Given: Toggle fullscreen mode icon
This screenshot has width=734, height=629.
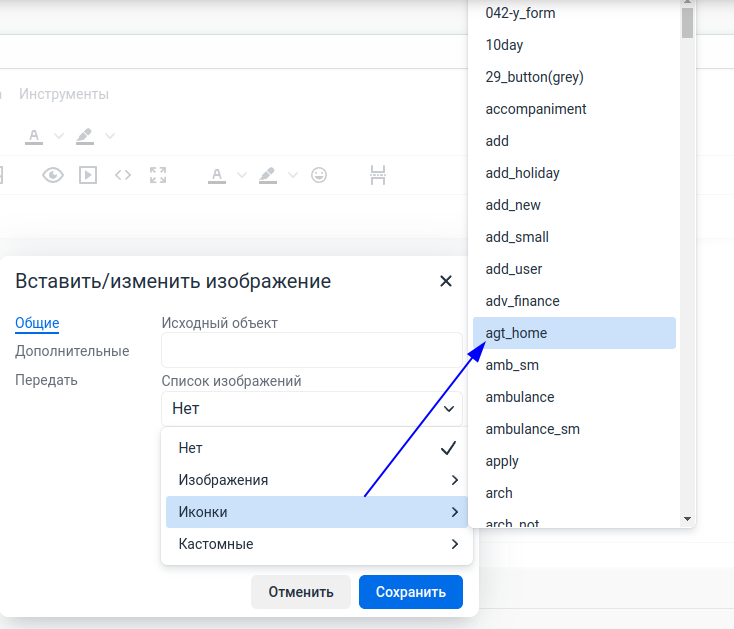Looking at the screenshot, I should click(x=157, y=175).
